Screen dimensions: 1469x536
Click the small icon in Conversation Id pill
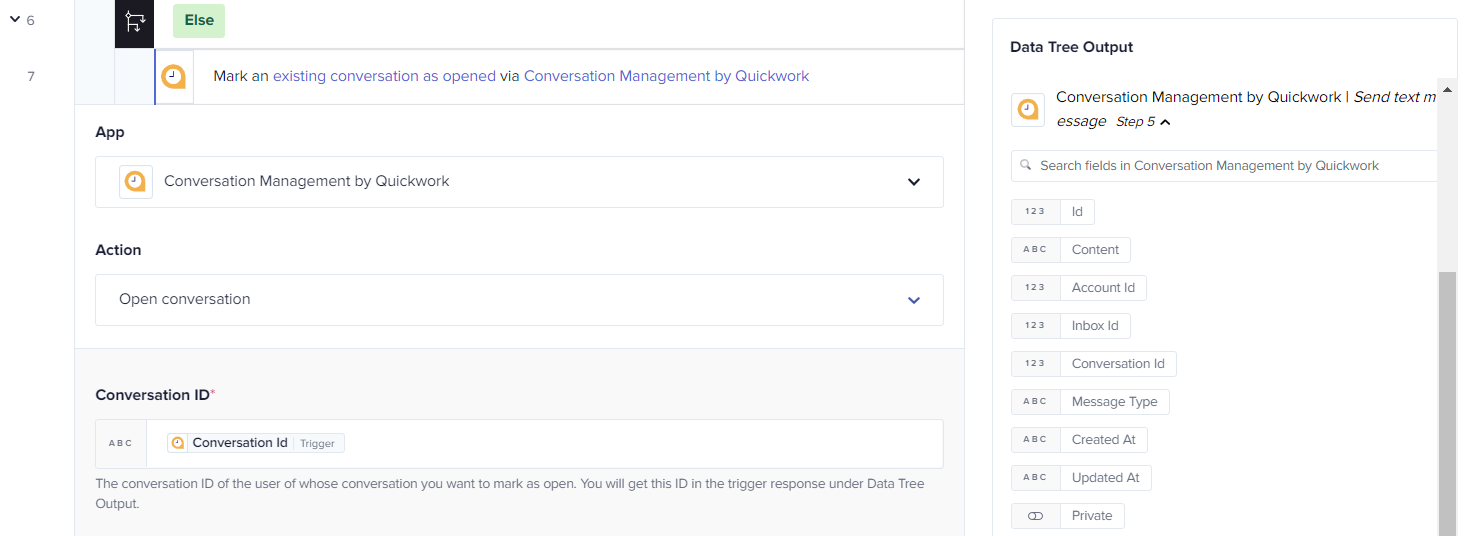[178, 443]
